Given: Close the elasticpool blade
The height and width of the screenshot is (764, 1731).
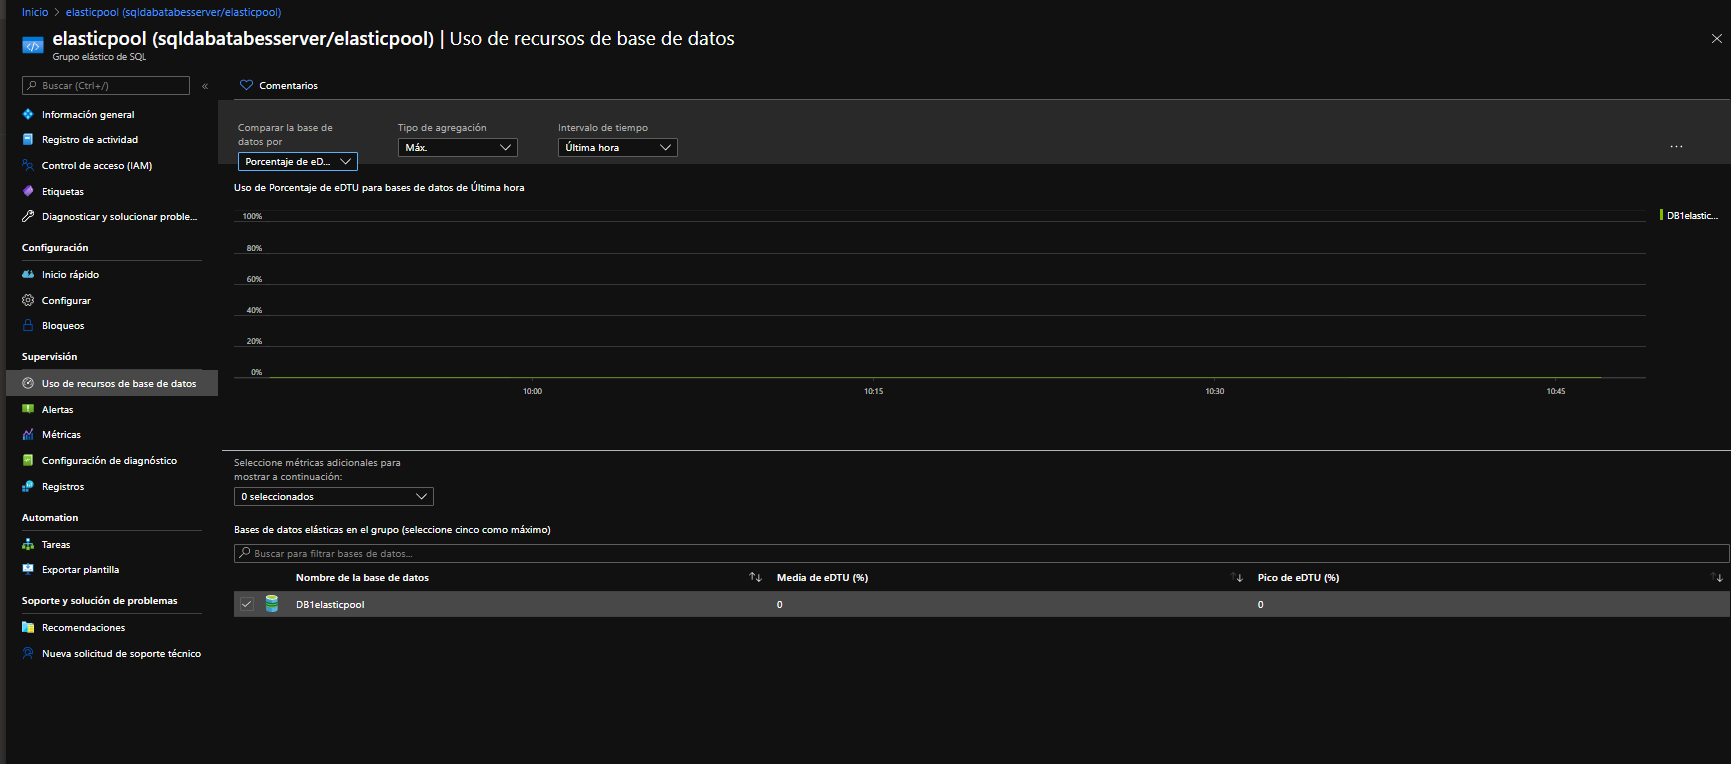Looking at the screenshot, I should click(1717, 38).
